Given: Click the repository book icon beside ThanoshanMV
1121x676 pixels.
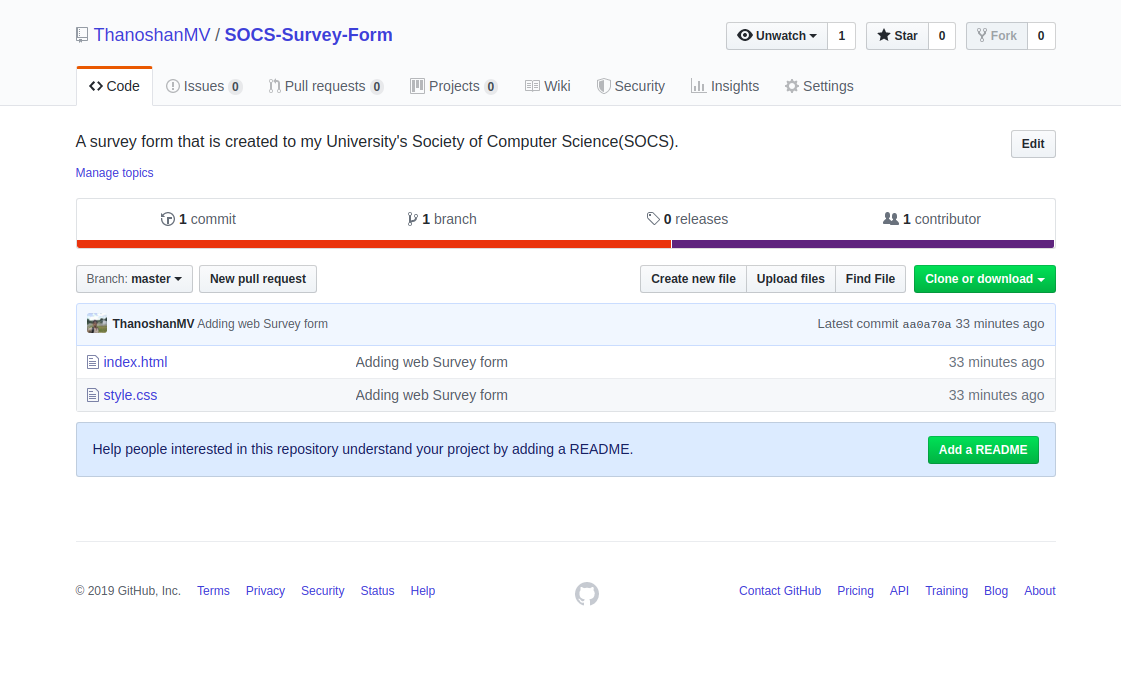Looking at the screenshot, I should (82, 35).
